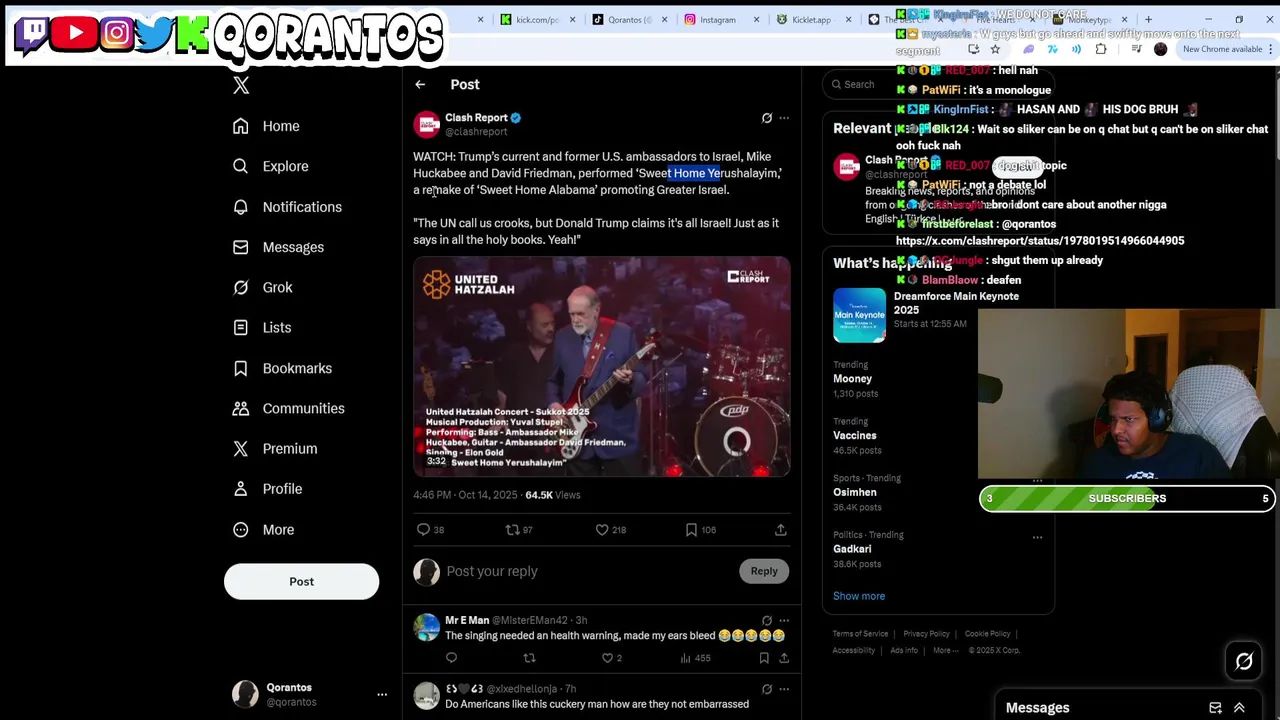Screen dimensions: 1280x720
Task: Reply to Mr E Man's comment
Action: tap(451, 658)
